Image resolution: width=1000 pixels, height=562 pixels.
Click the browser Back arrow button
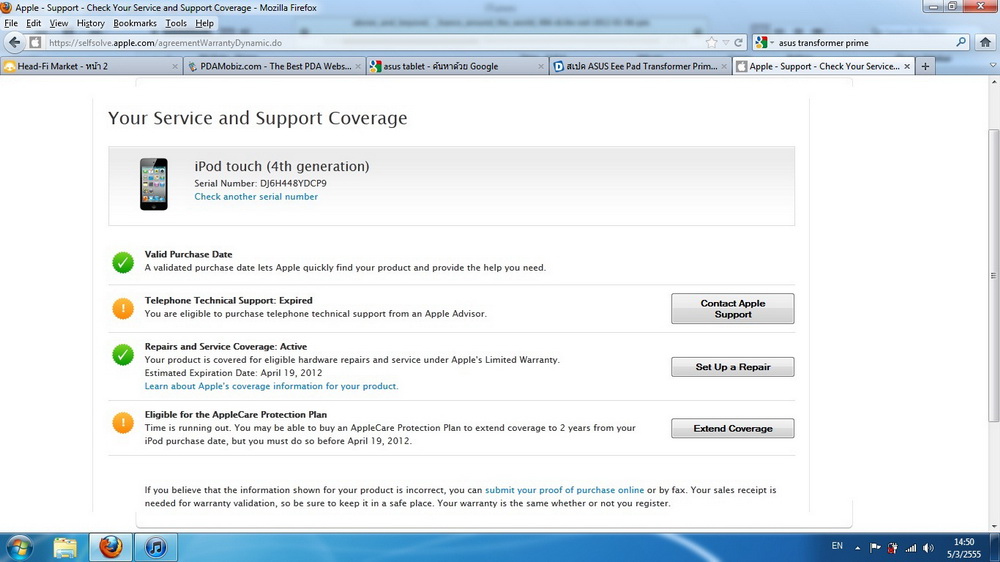point(14,43)
